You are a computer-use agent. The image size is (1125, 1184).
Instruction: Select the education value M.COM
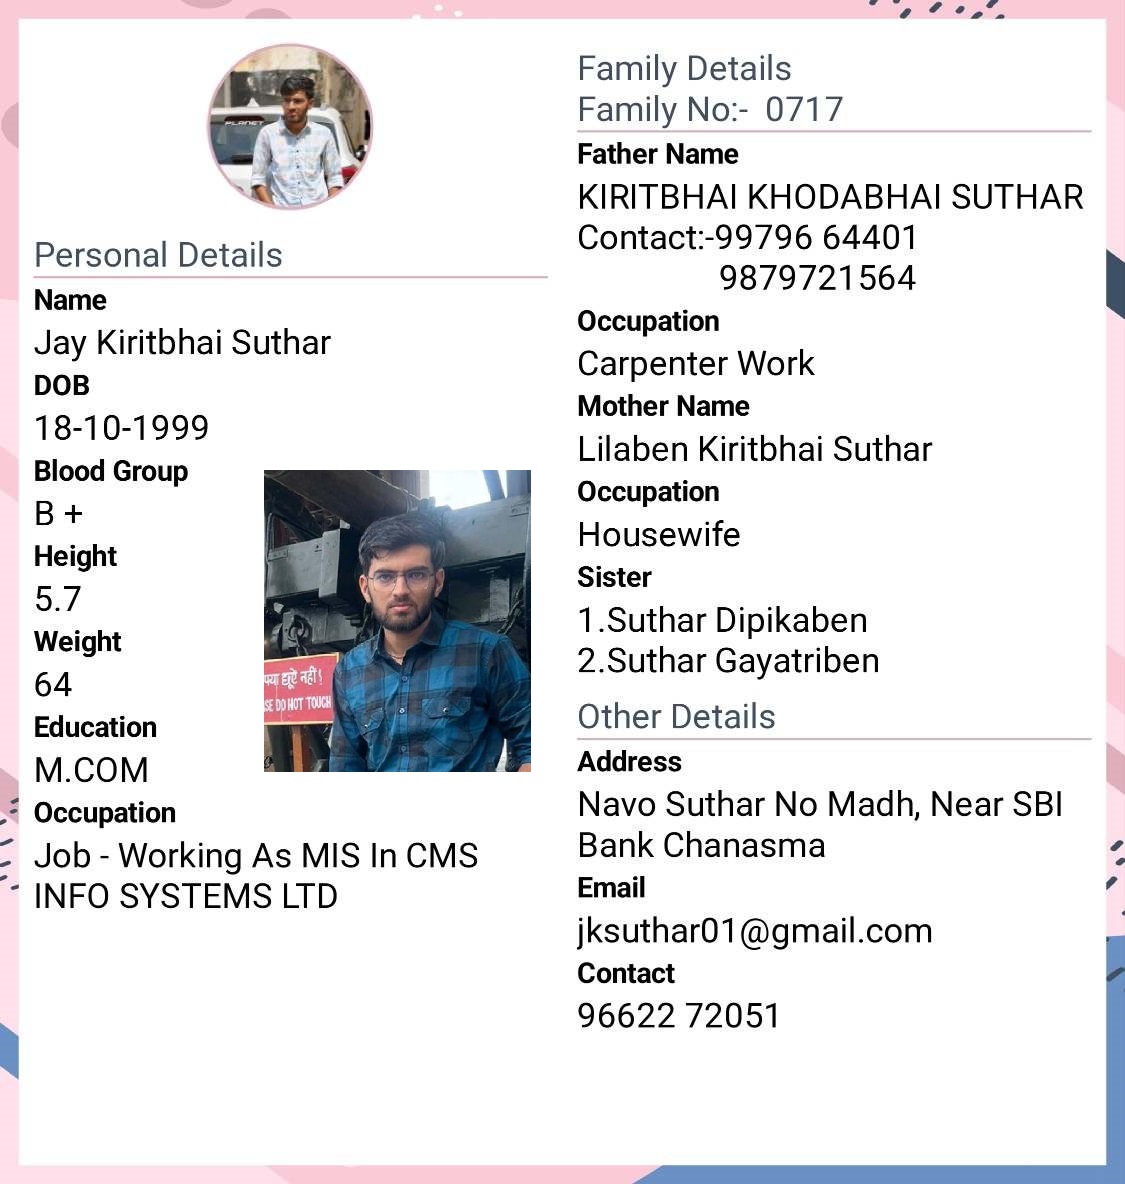click(91, 770)
